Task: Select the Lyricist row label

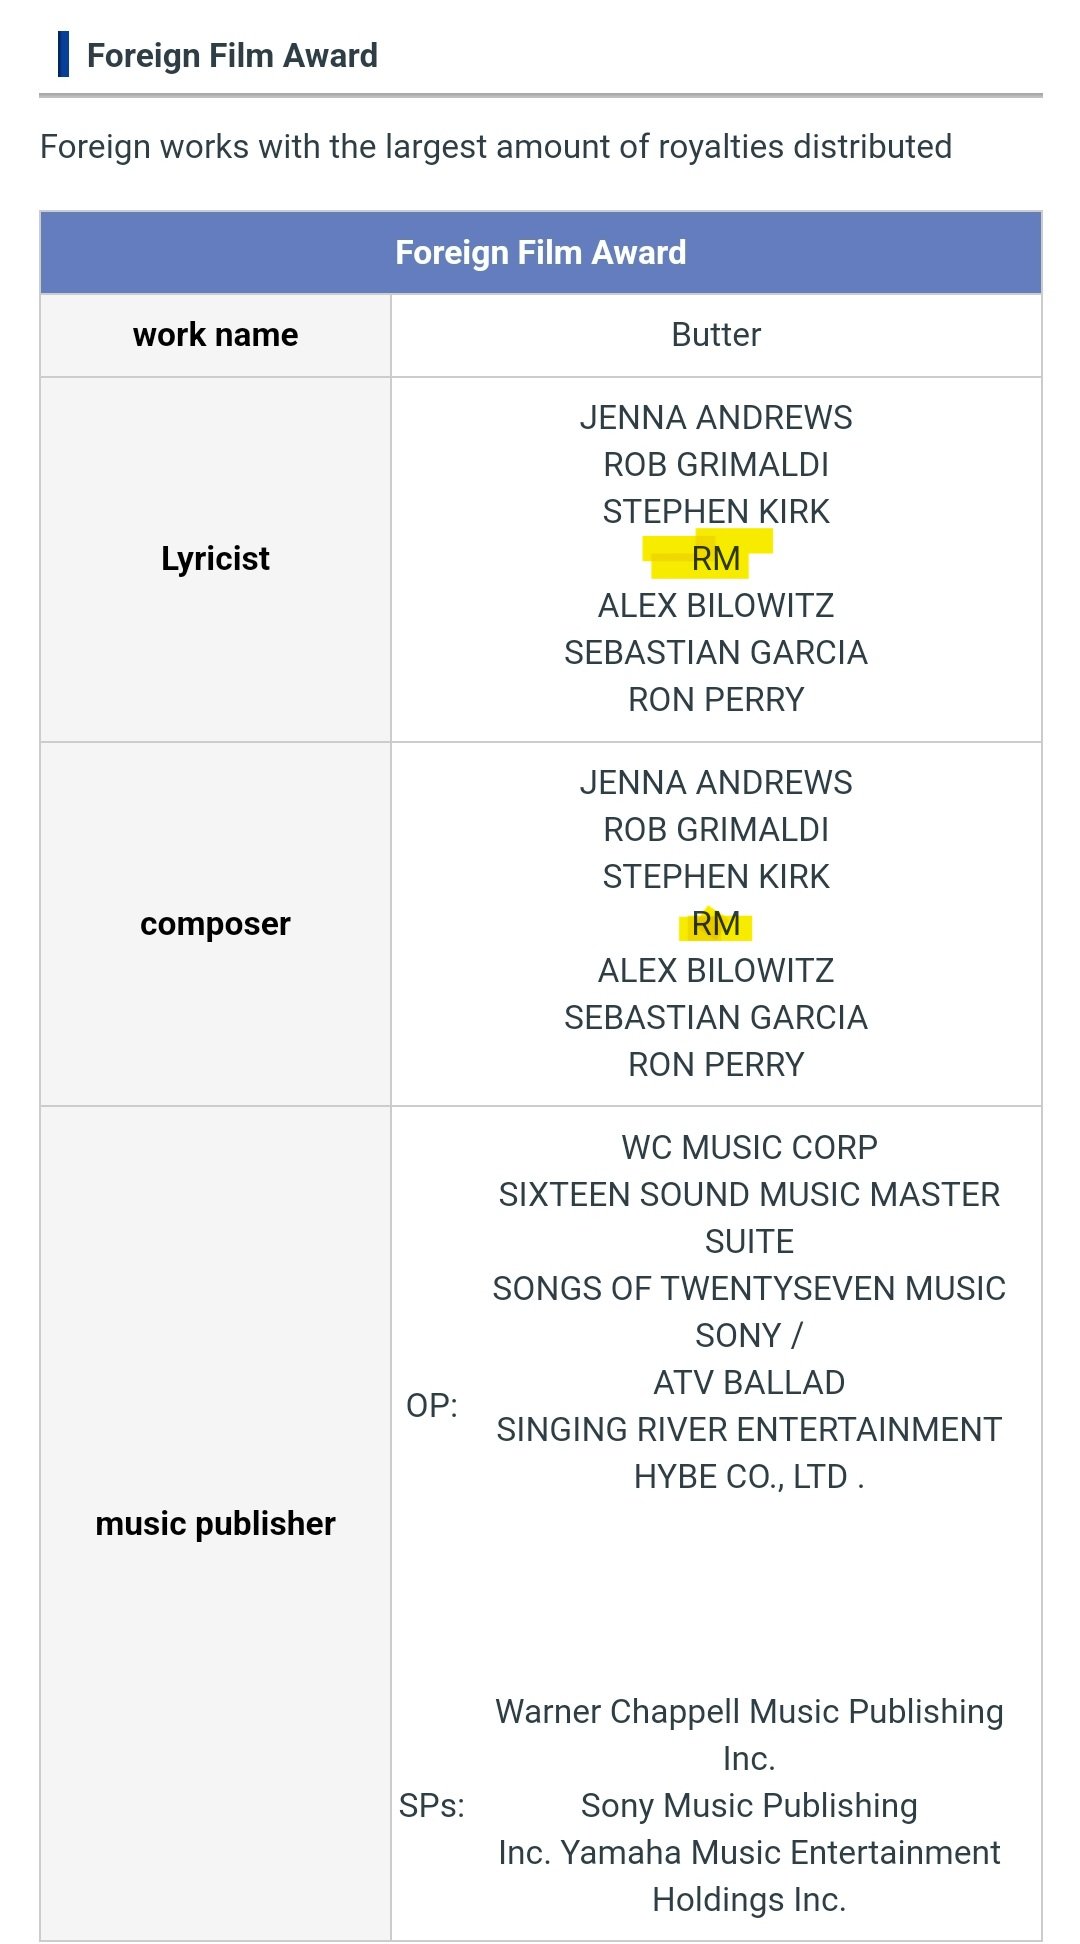Action: [215, 559]
